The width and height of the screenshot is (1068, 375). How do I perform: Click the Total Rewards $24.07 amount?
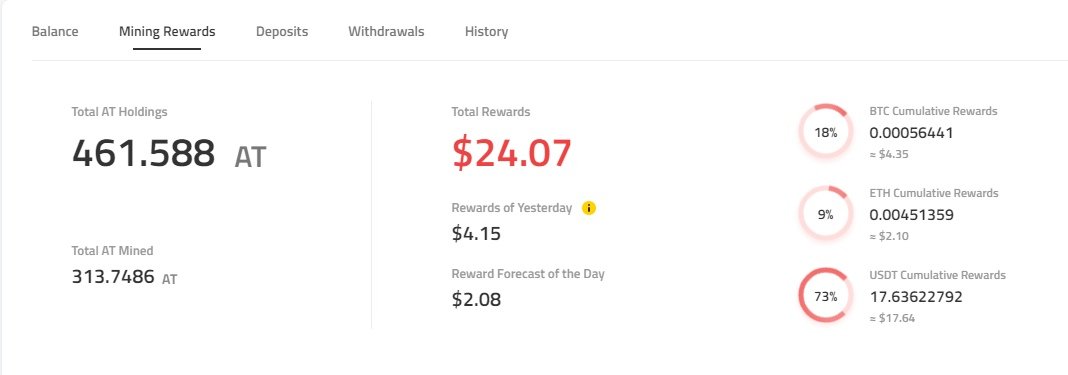(x=512, y=153)
